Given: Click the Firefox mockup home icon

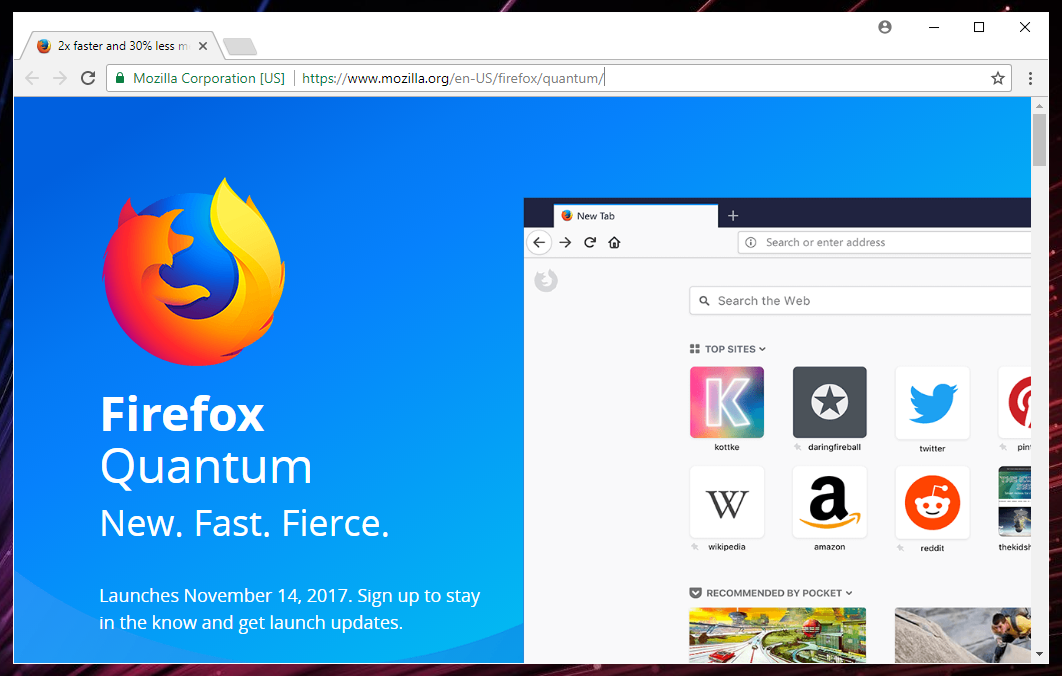Looking at the screenshot, I should 614,242.
